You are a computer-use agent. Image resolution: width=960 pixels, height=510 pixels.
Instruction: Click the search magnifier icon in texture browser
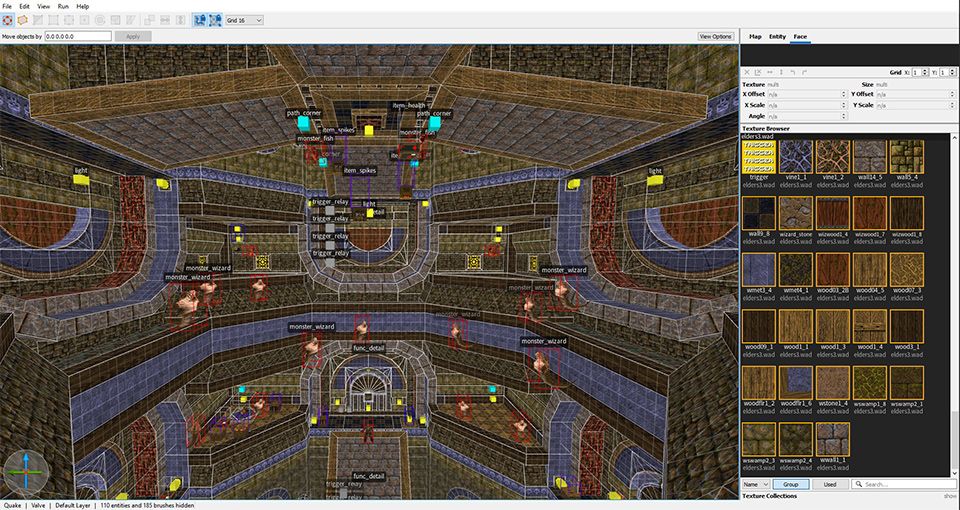(859, 484)
